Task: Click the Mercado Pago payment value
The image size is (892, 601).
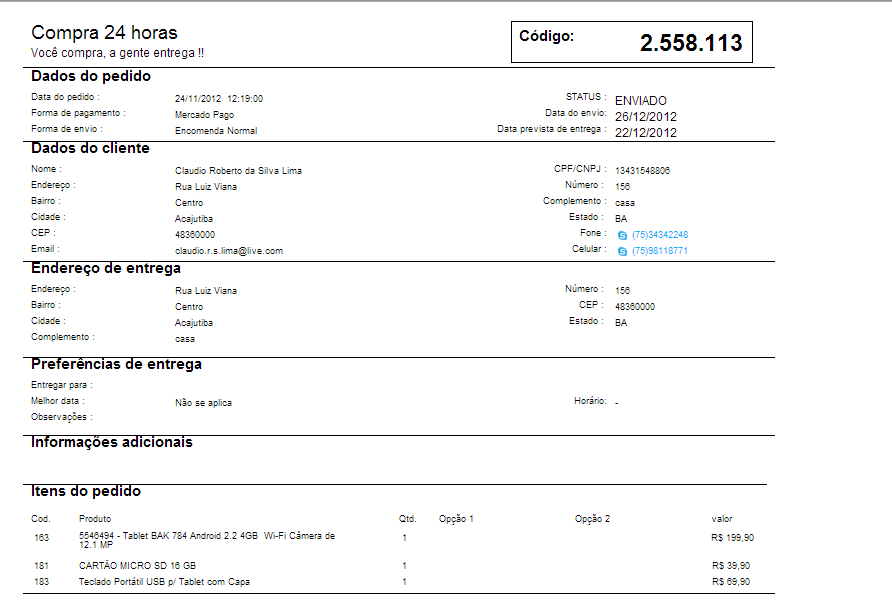Action: pyautogui.click(x=204, y=115)
